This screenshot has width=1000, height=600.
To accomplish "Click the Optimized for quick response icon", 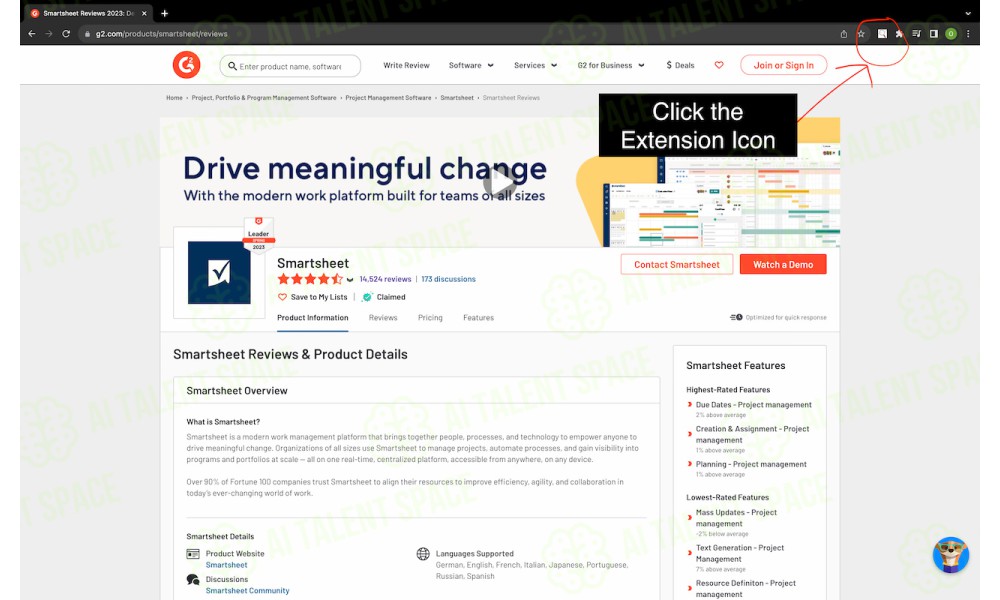I will [x=736, y=317].
